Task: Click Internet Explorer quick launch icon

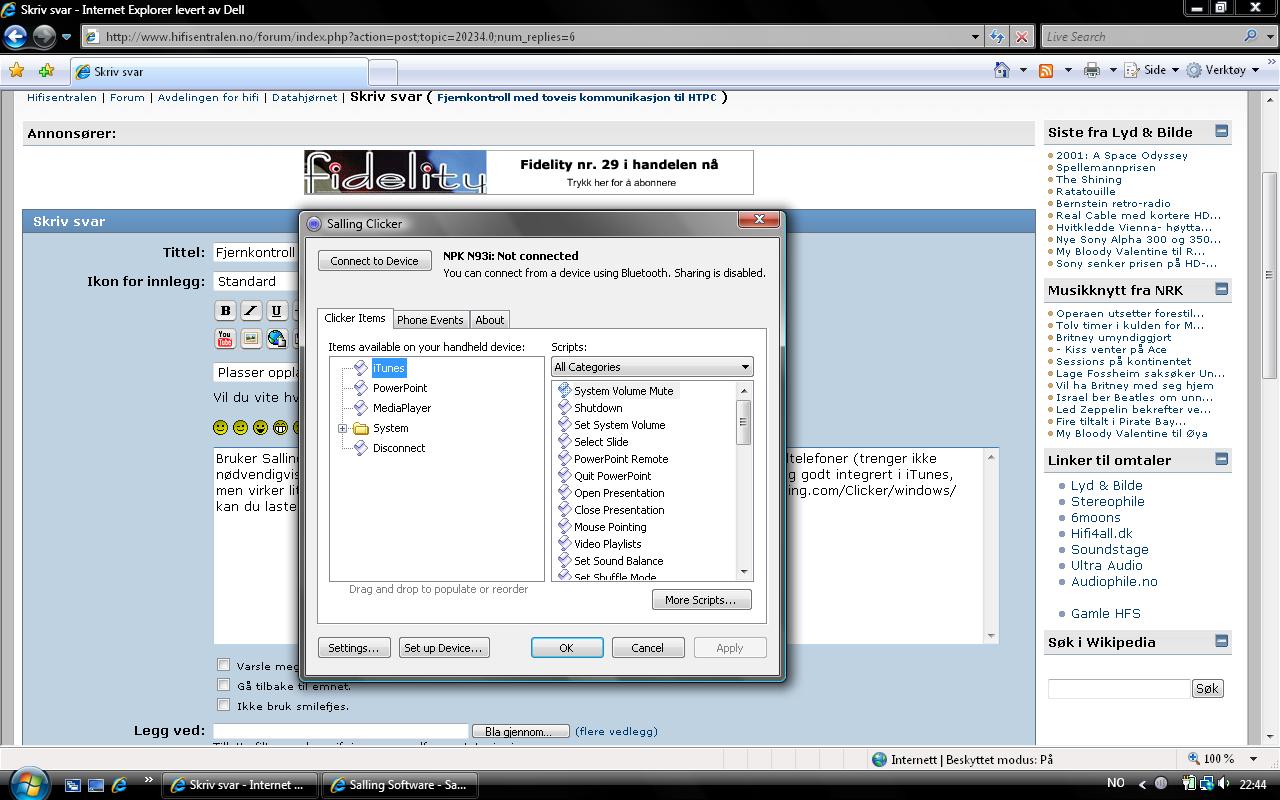Action: (119, 785)
